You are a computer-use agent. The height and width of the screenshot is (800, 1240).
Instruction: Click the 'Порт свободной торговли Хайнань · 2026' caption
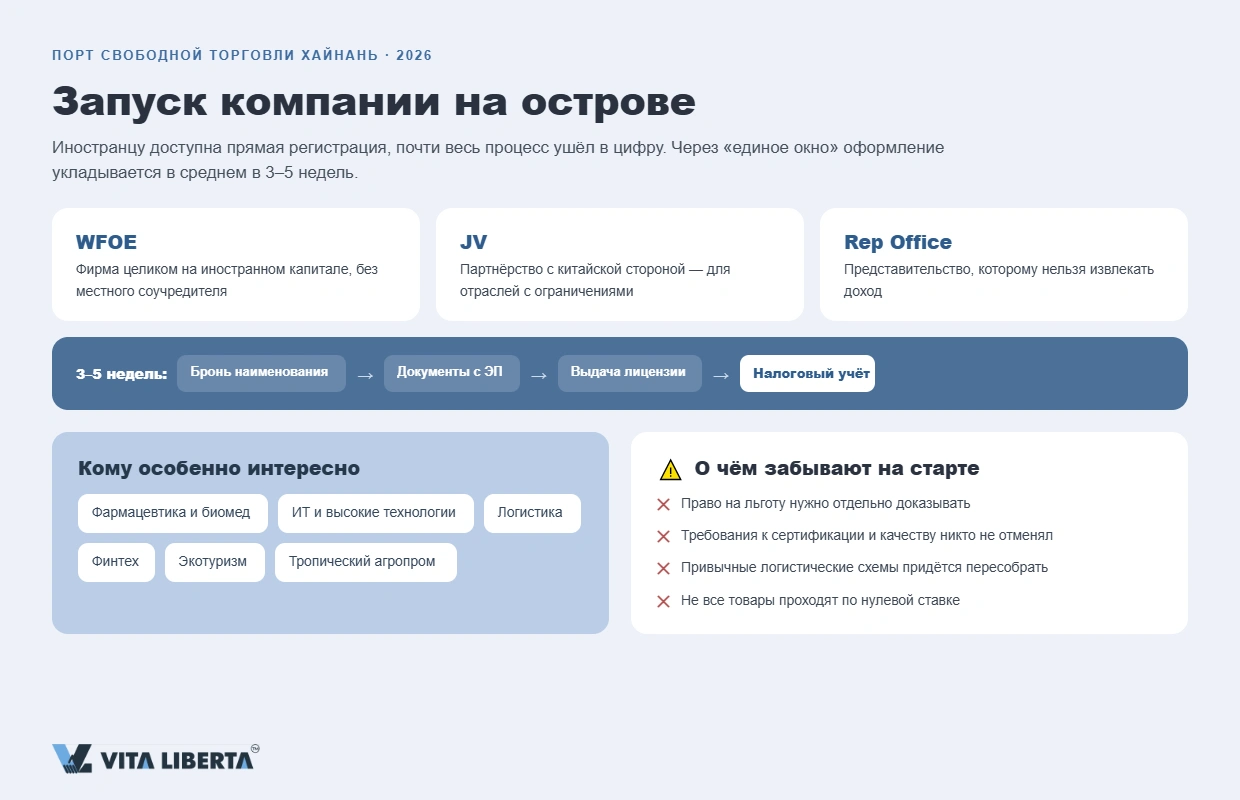coord(242,55)
